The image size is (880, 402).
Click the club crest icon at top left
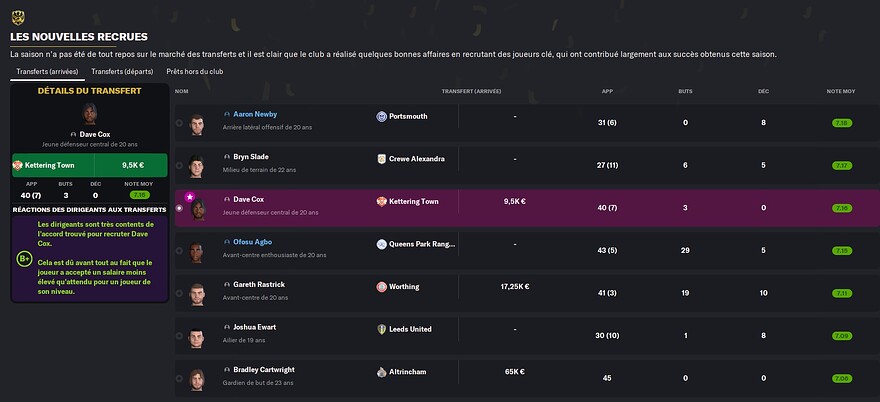click(x=18, y=18)
